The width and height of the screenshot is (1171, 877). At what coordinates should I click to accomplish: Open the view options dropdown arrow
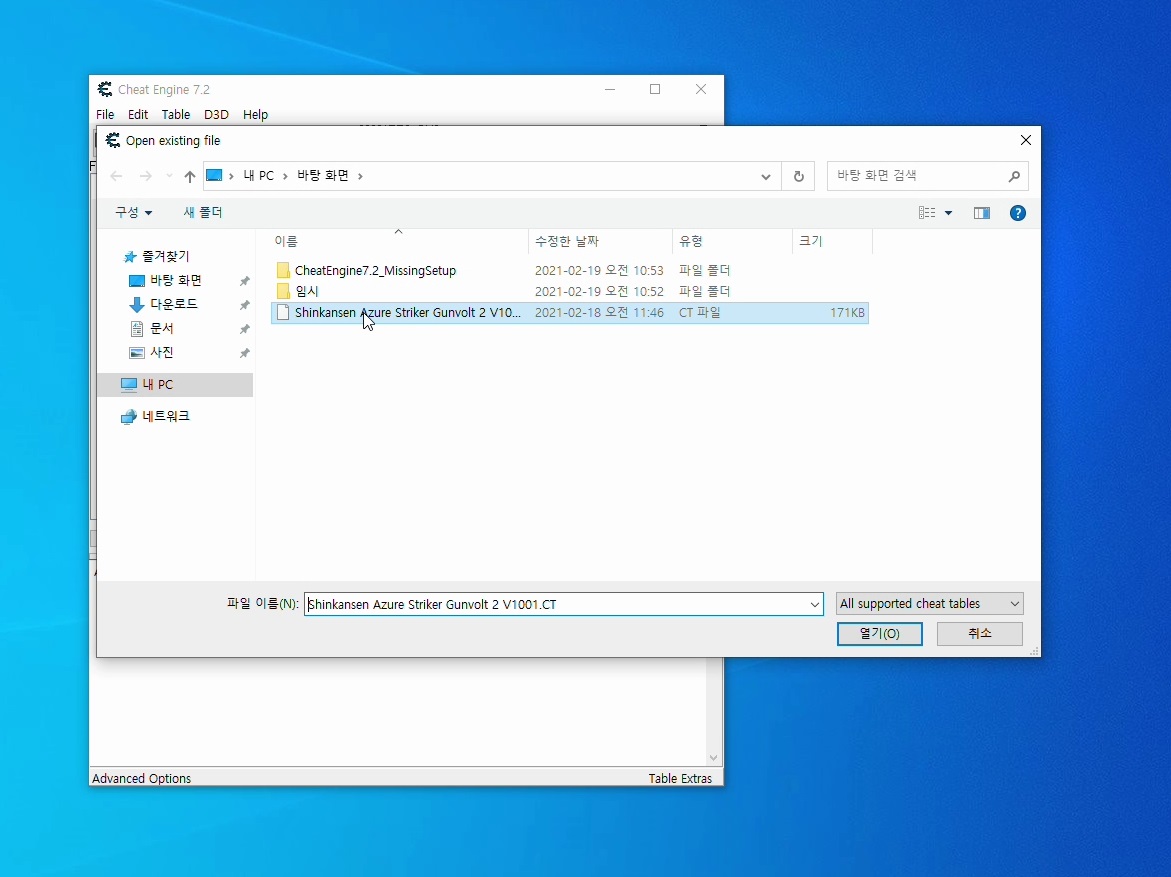click(948, 214)
